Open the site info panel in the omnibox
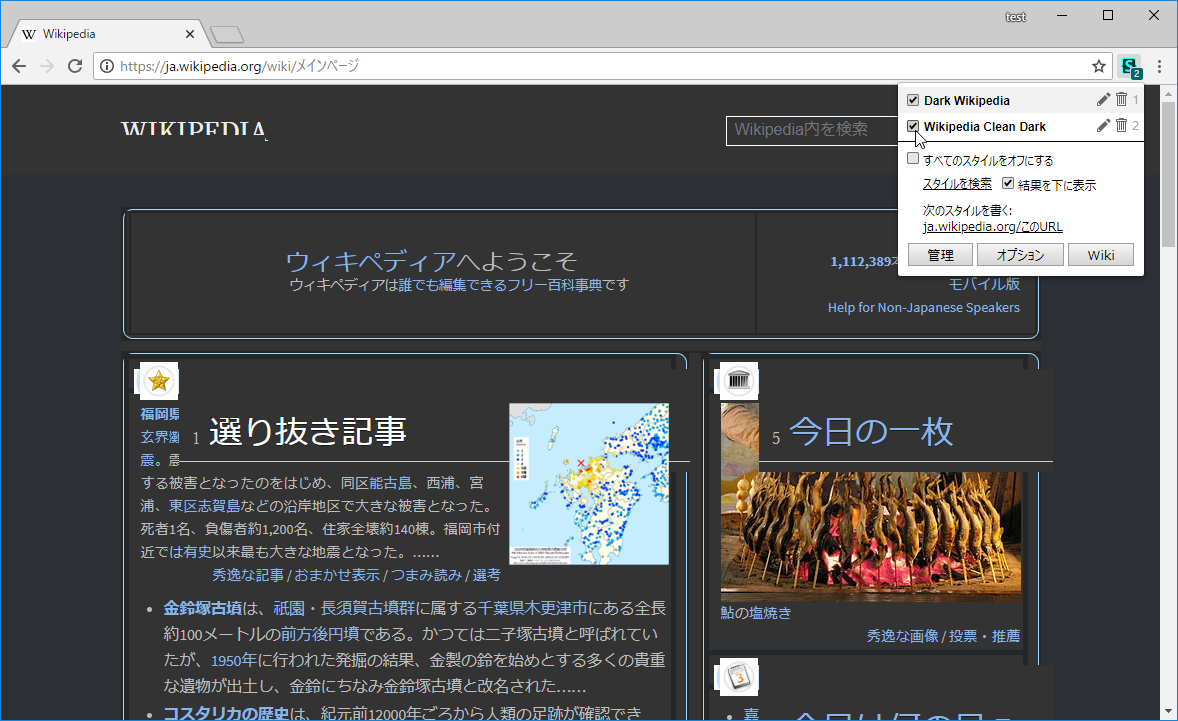1178x721 pixels. coord(107,66)
